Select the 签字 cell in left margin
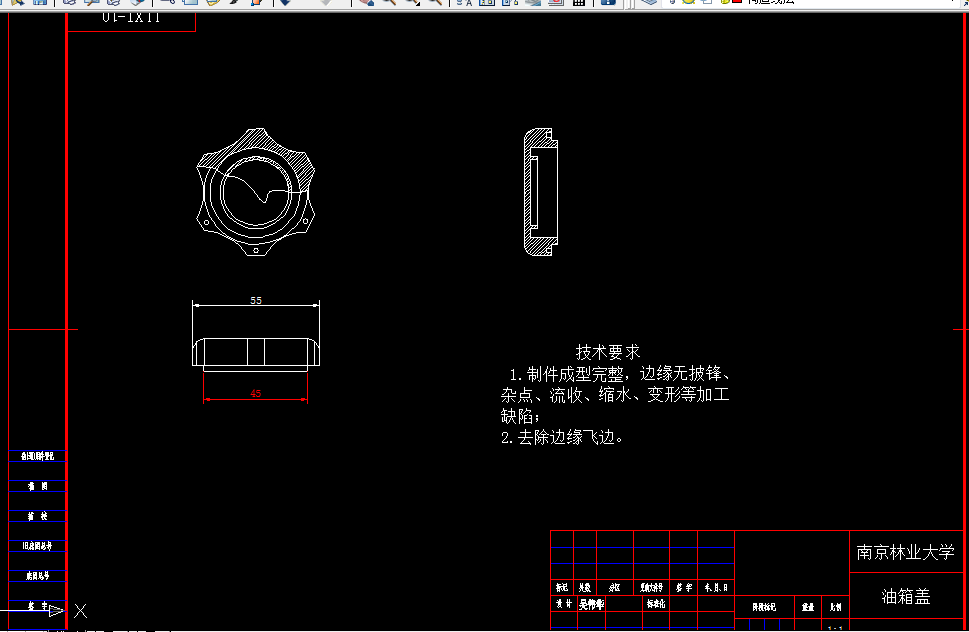Screen dimensions: 969x632 (x=38, y=606)
